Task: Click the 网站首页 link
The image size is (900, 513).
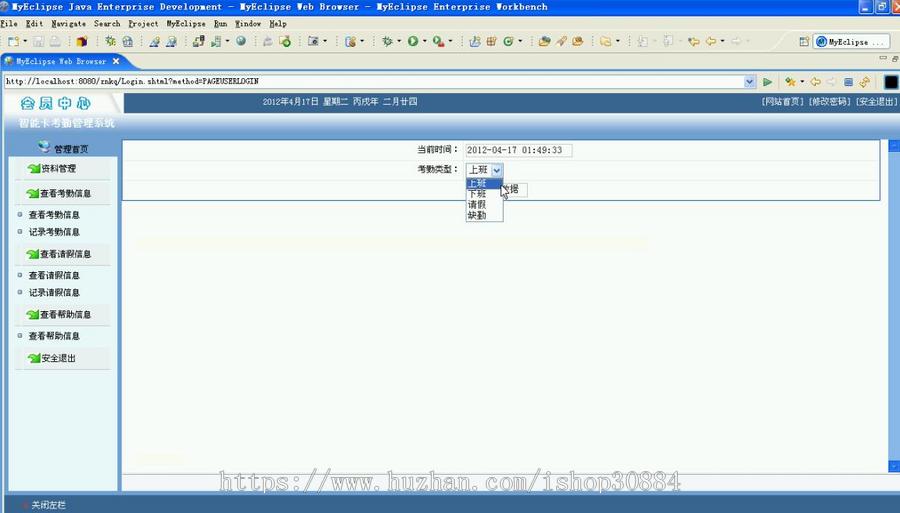Action: (783, 102)
